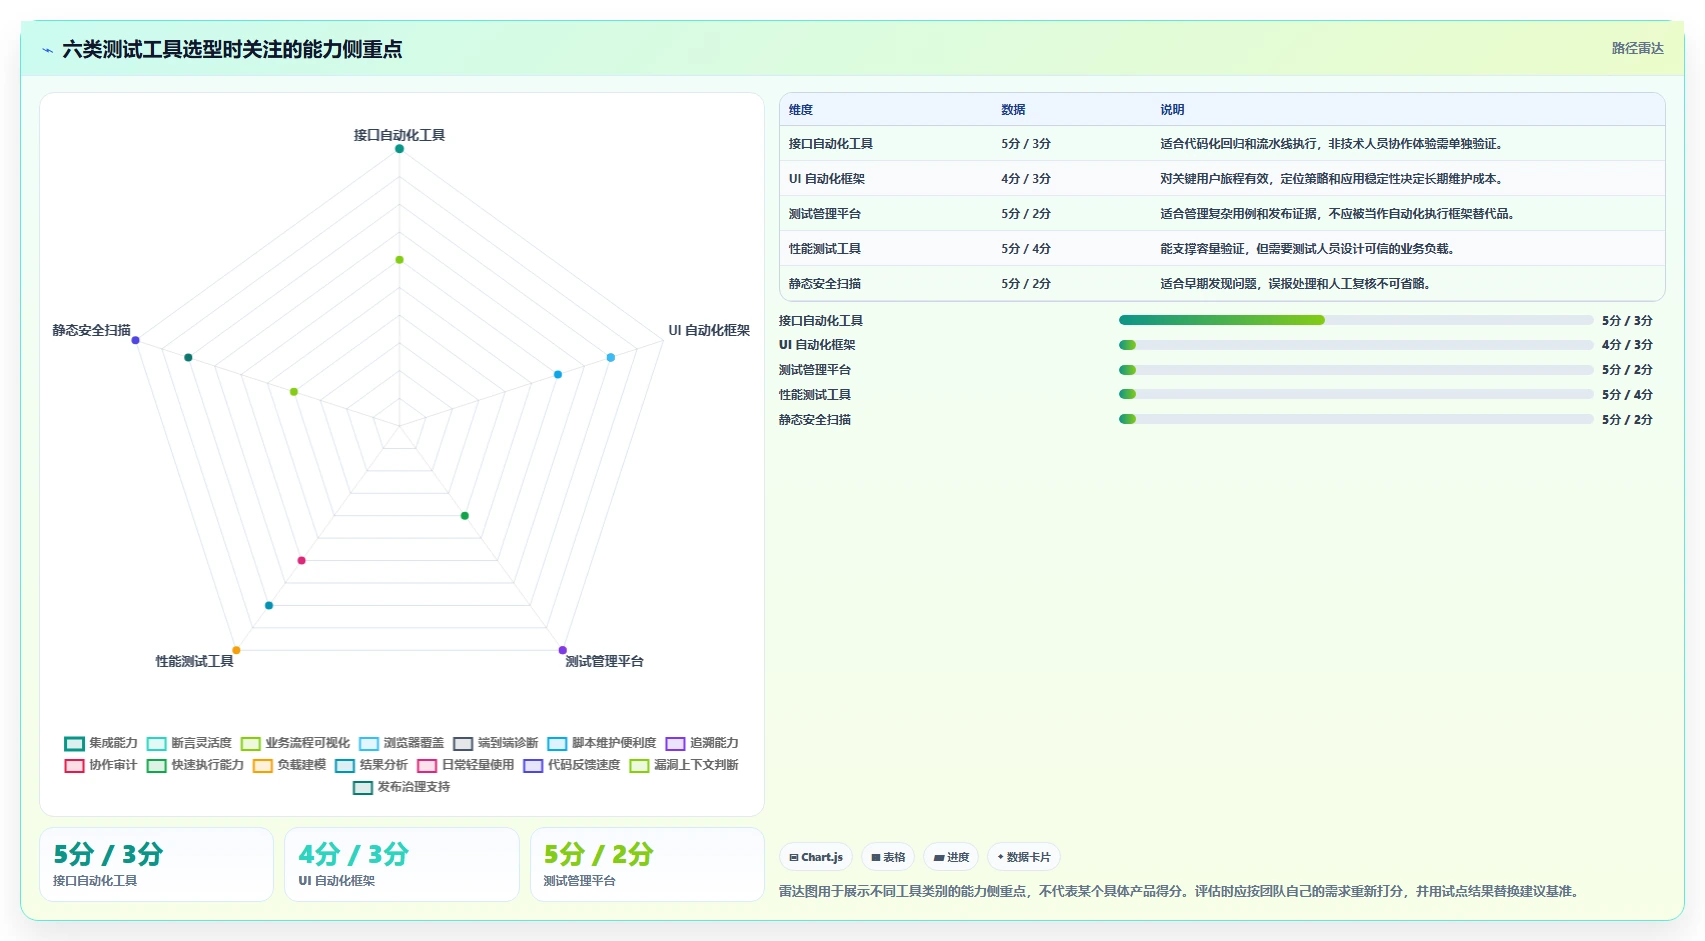Click the 性能测试工具 radar axis label
Viewport: 1705px width, 941px height.
tap(194, 661)
